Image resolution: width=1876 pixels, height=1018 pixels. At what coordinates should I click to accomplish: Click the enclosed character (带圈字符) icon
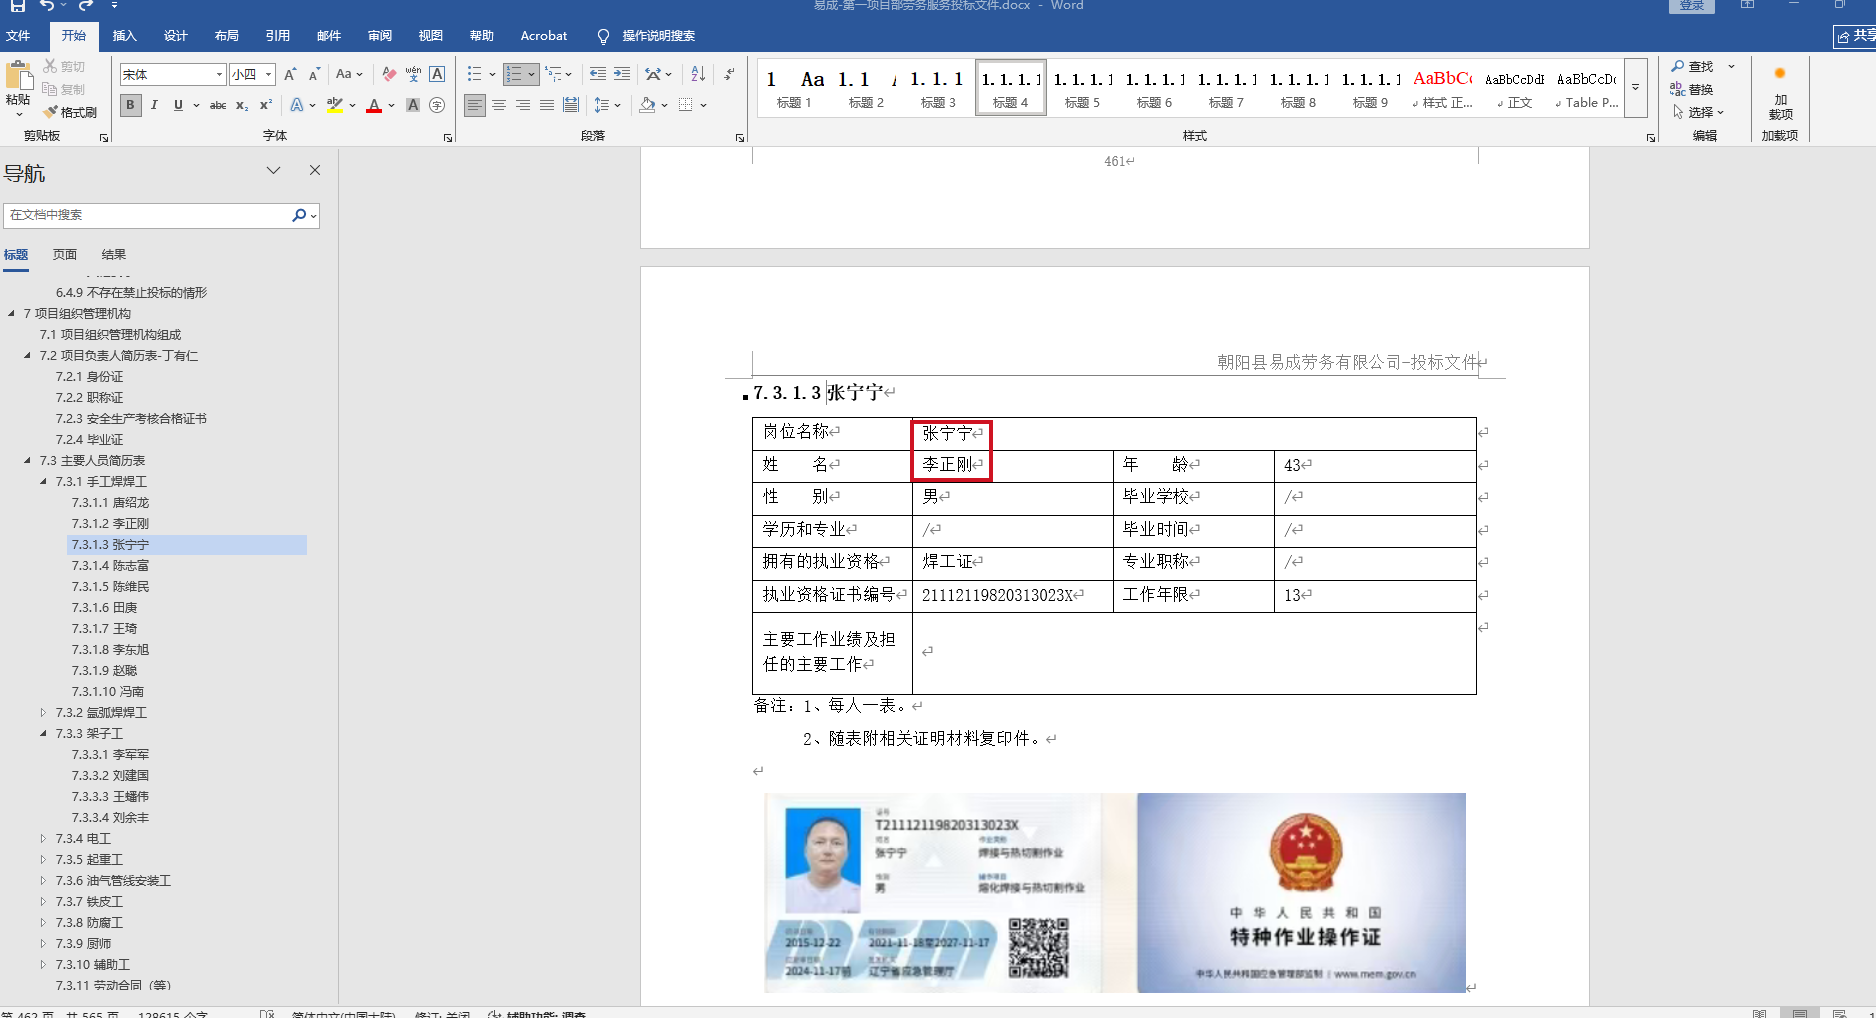437,105
